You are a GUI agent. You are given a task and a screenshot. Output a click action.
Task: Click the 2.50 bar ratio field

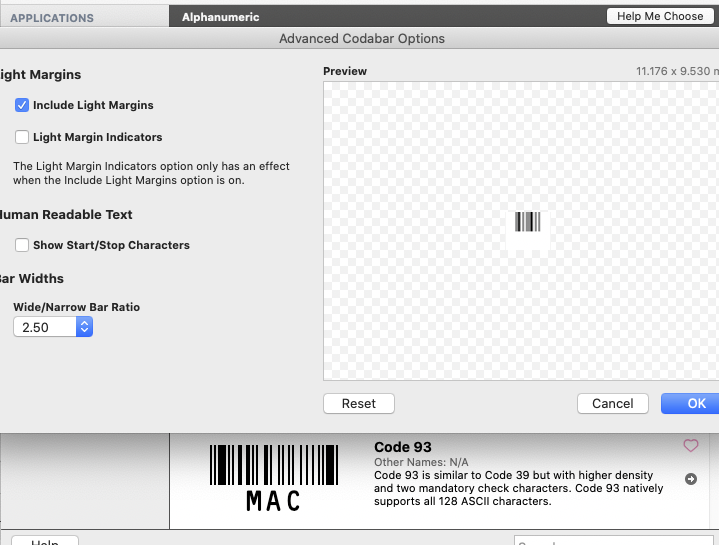(45, 327)
